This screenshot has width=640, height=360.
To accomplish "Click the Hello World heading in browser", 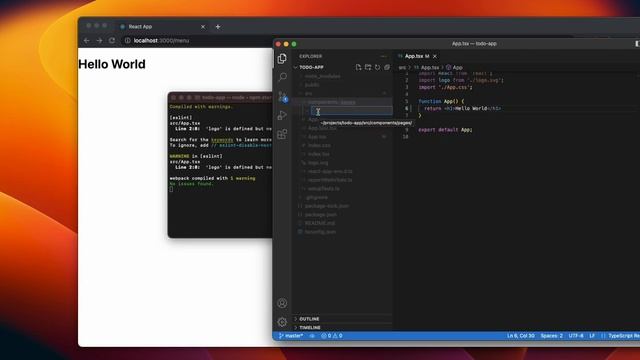I will point(112,64).
